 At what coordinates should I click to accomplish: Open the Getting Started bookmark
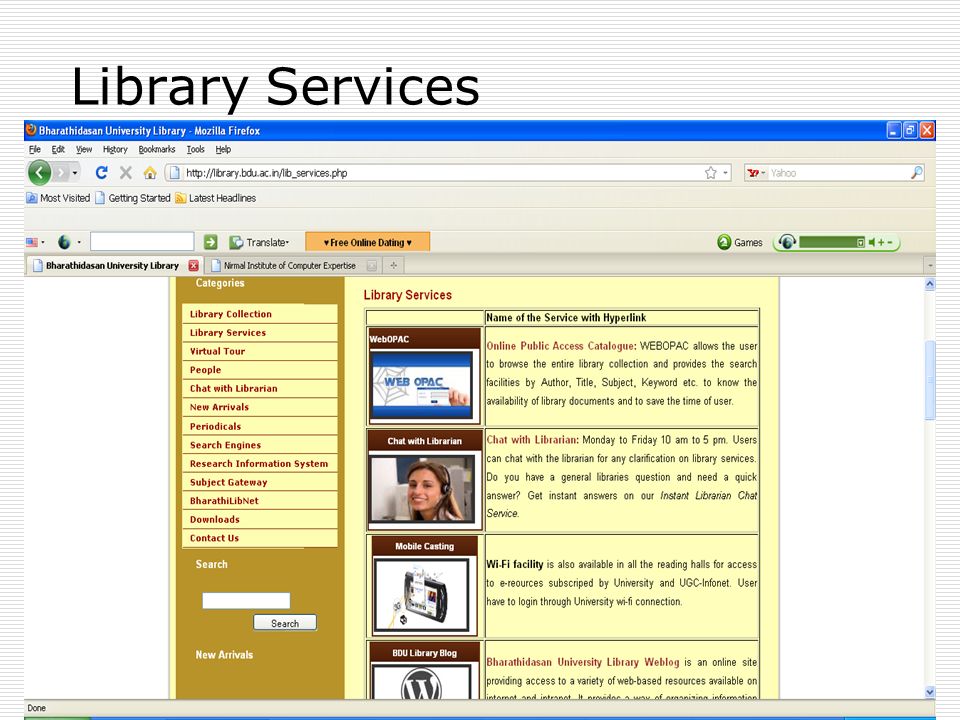pyautogui.click(x=132, y=198)
